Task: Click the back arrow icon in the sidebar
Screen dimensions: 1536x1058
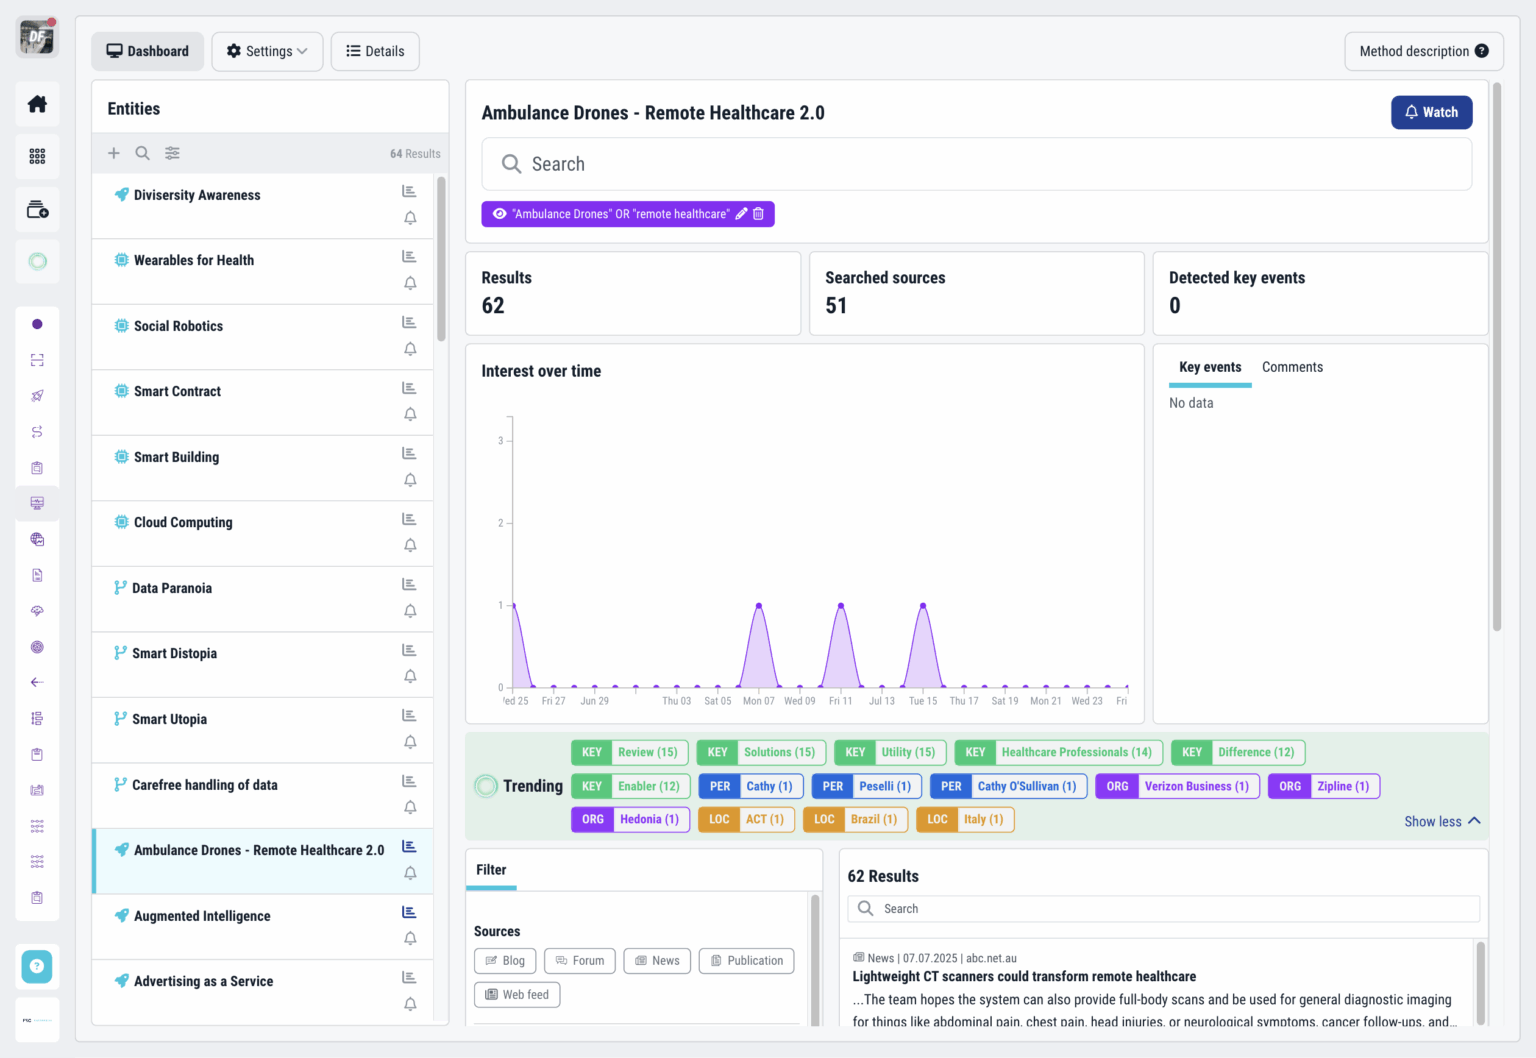Action: click(37, 682)
